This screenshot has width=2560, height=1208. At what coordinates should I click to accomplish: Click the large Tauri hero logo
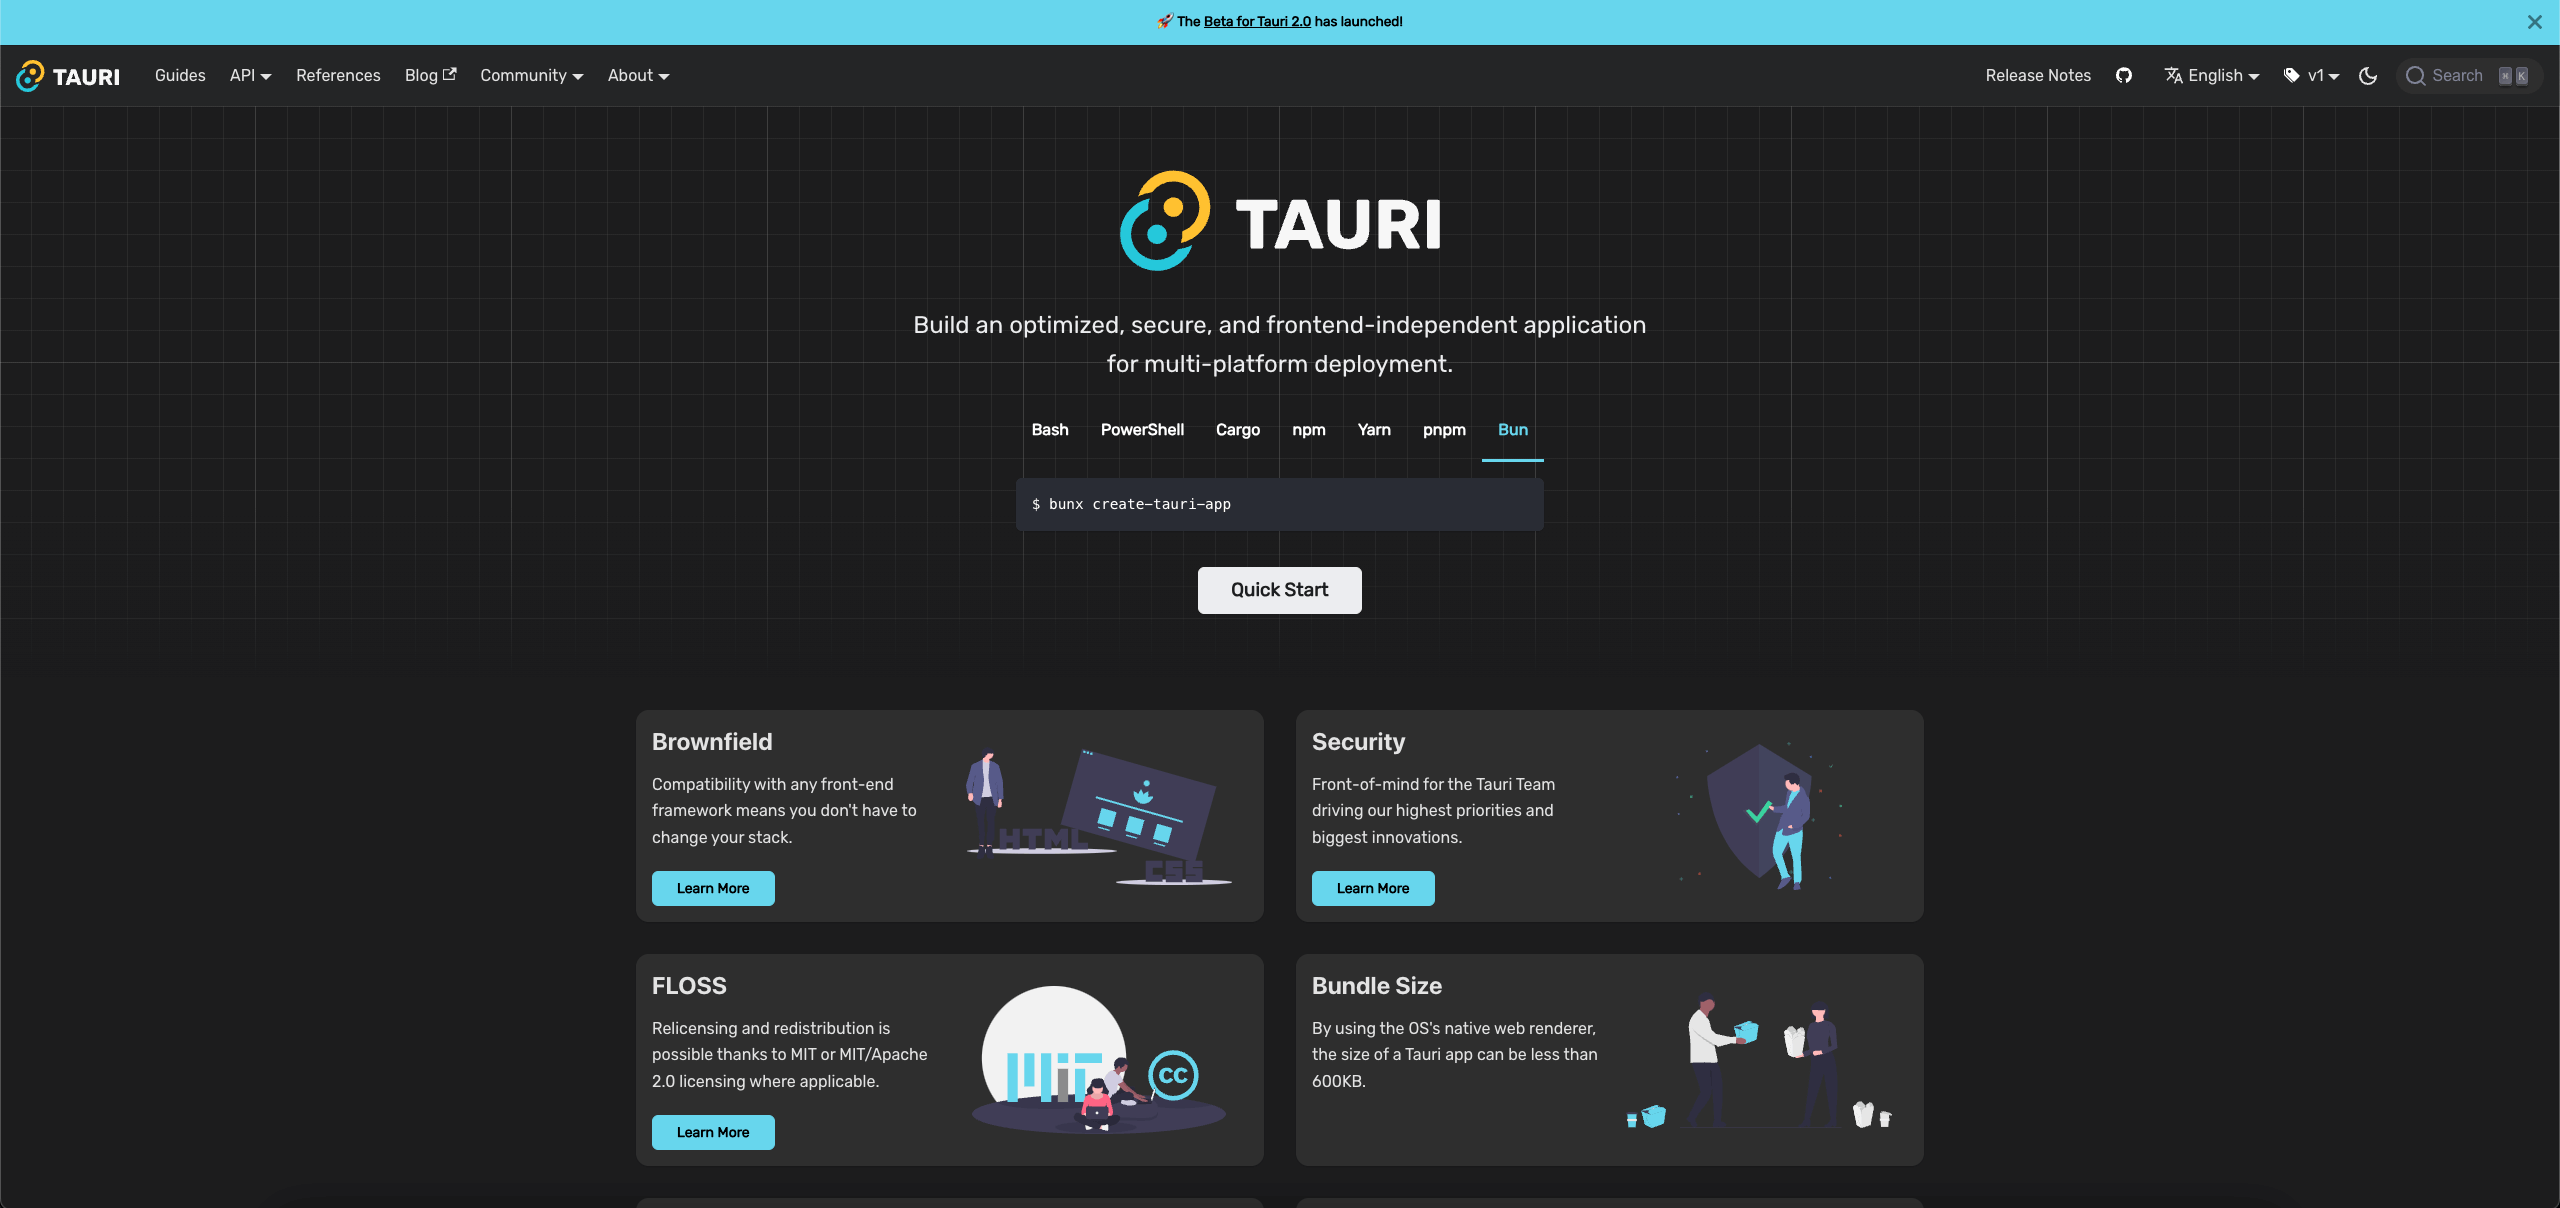(x=1280, y=221)
